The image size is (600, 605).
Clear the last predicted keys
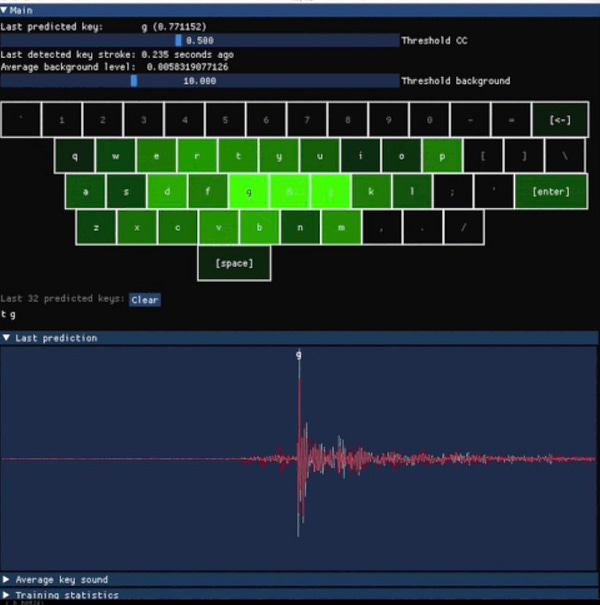[x=145, y=300]
